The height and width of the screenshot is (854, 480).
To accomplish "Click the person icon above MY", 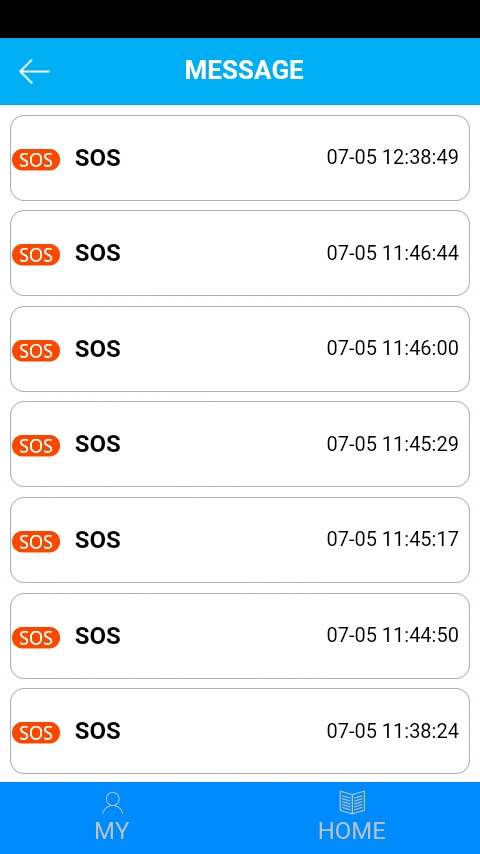I will (x=112, y=803).
